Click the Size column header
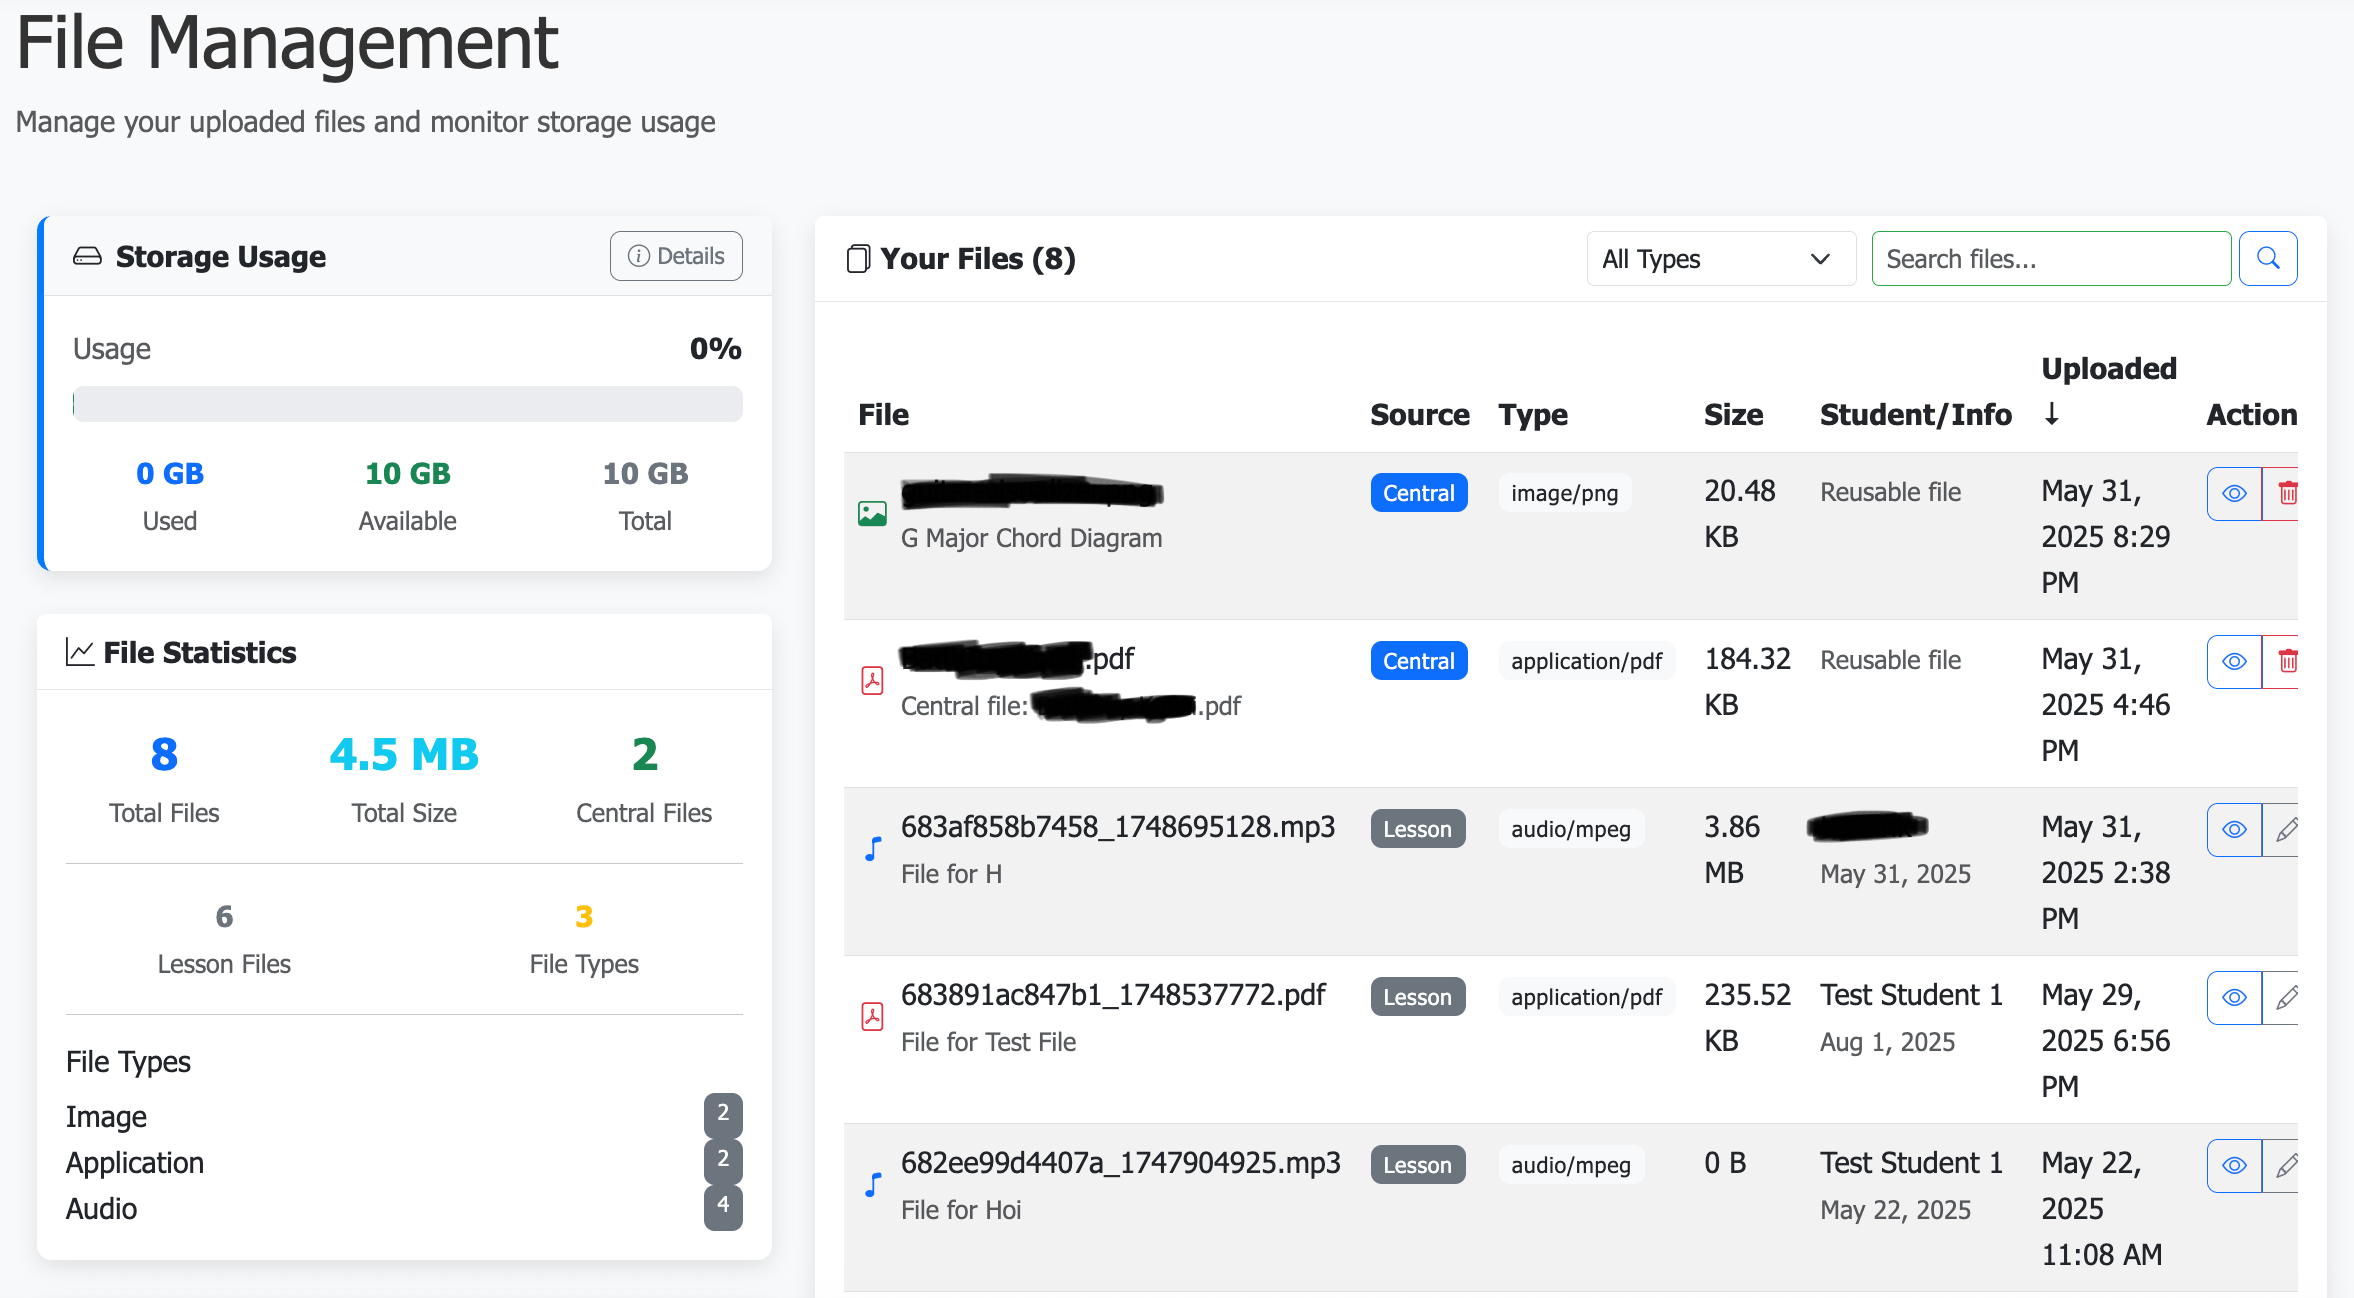This screenshot has height=1298, width=2354. [1733, 414]
